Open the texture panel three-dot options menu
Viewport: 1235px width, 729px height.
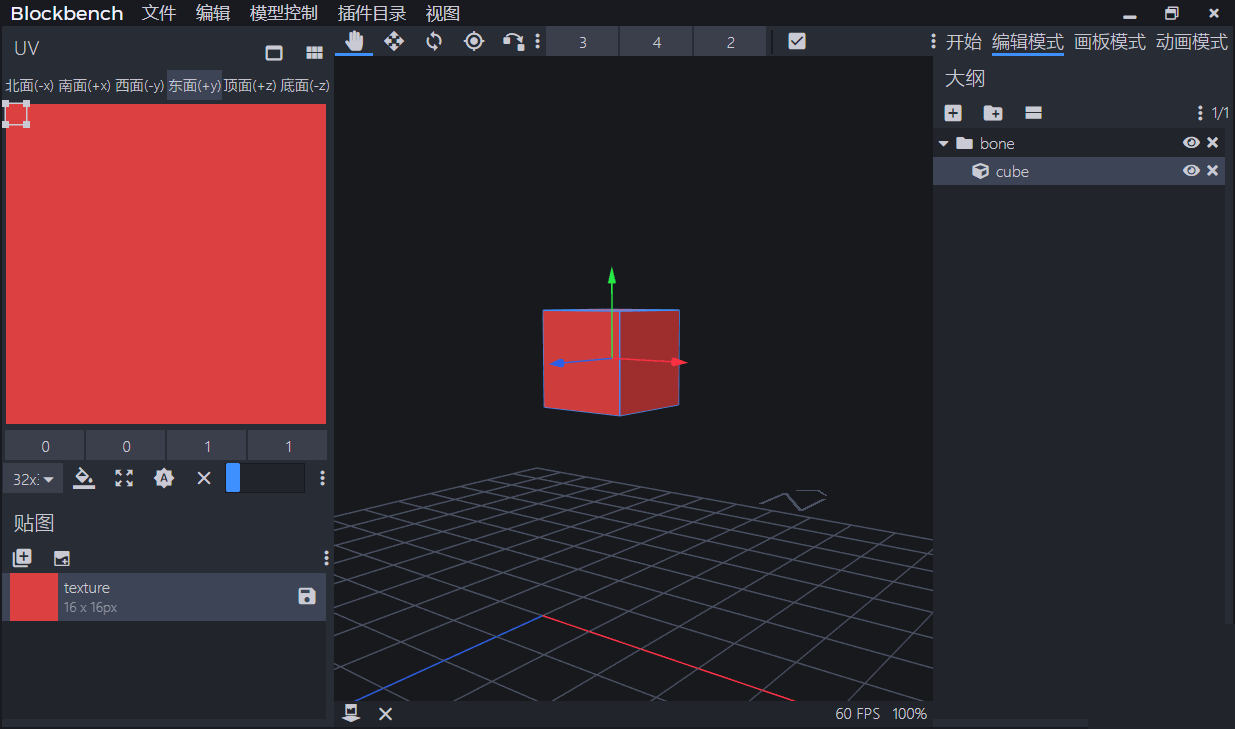(326, 558)
